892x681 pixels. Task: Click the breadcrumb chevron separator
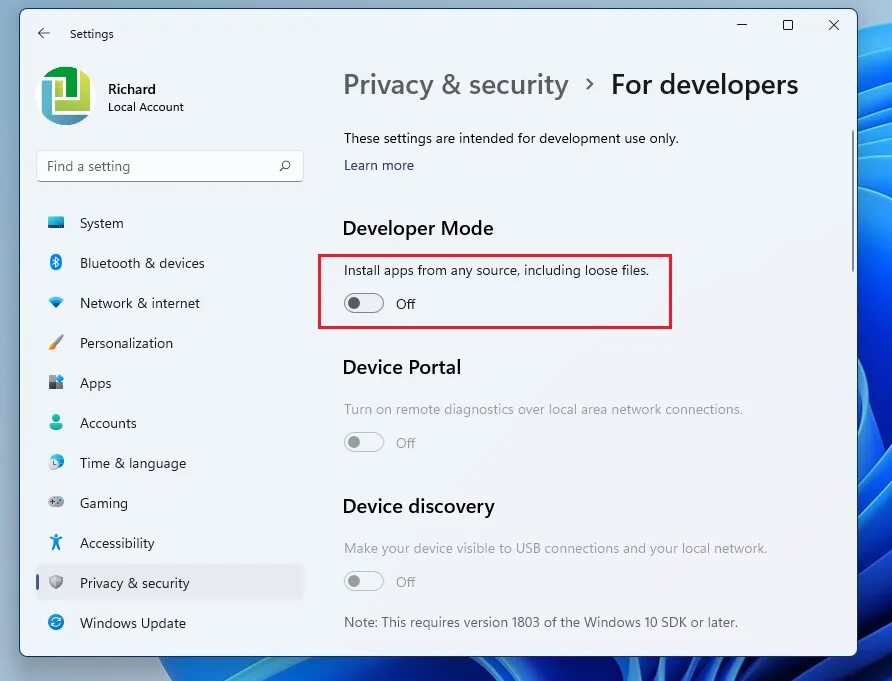(x=590, y=85)
